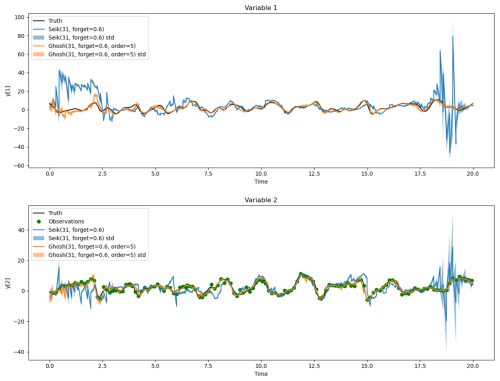Click the '-60' y-axis tick in Variable 1 plot
Viewport: 500px width, 381px height.
(x=19, y=166)
